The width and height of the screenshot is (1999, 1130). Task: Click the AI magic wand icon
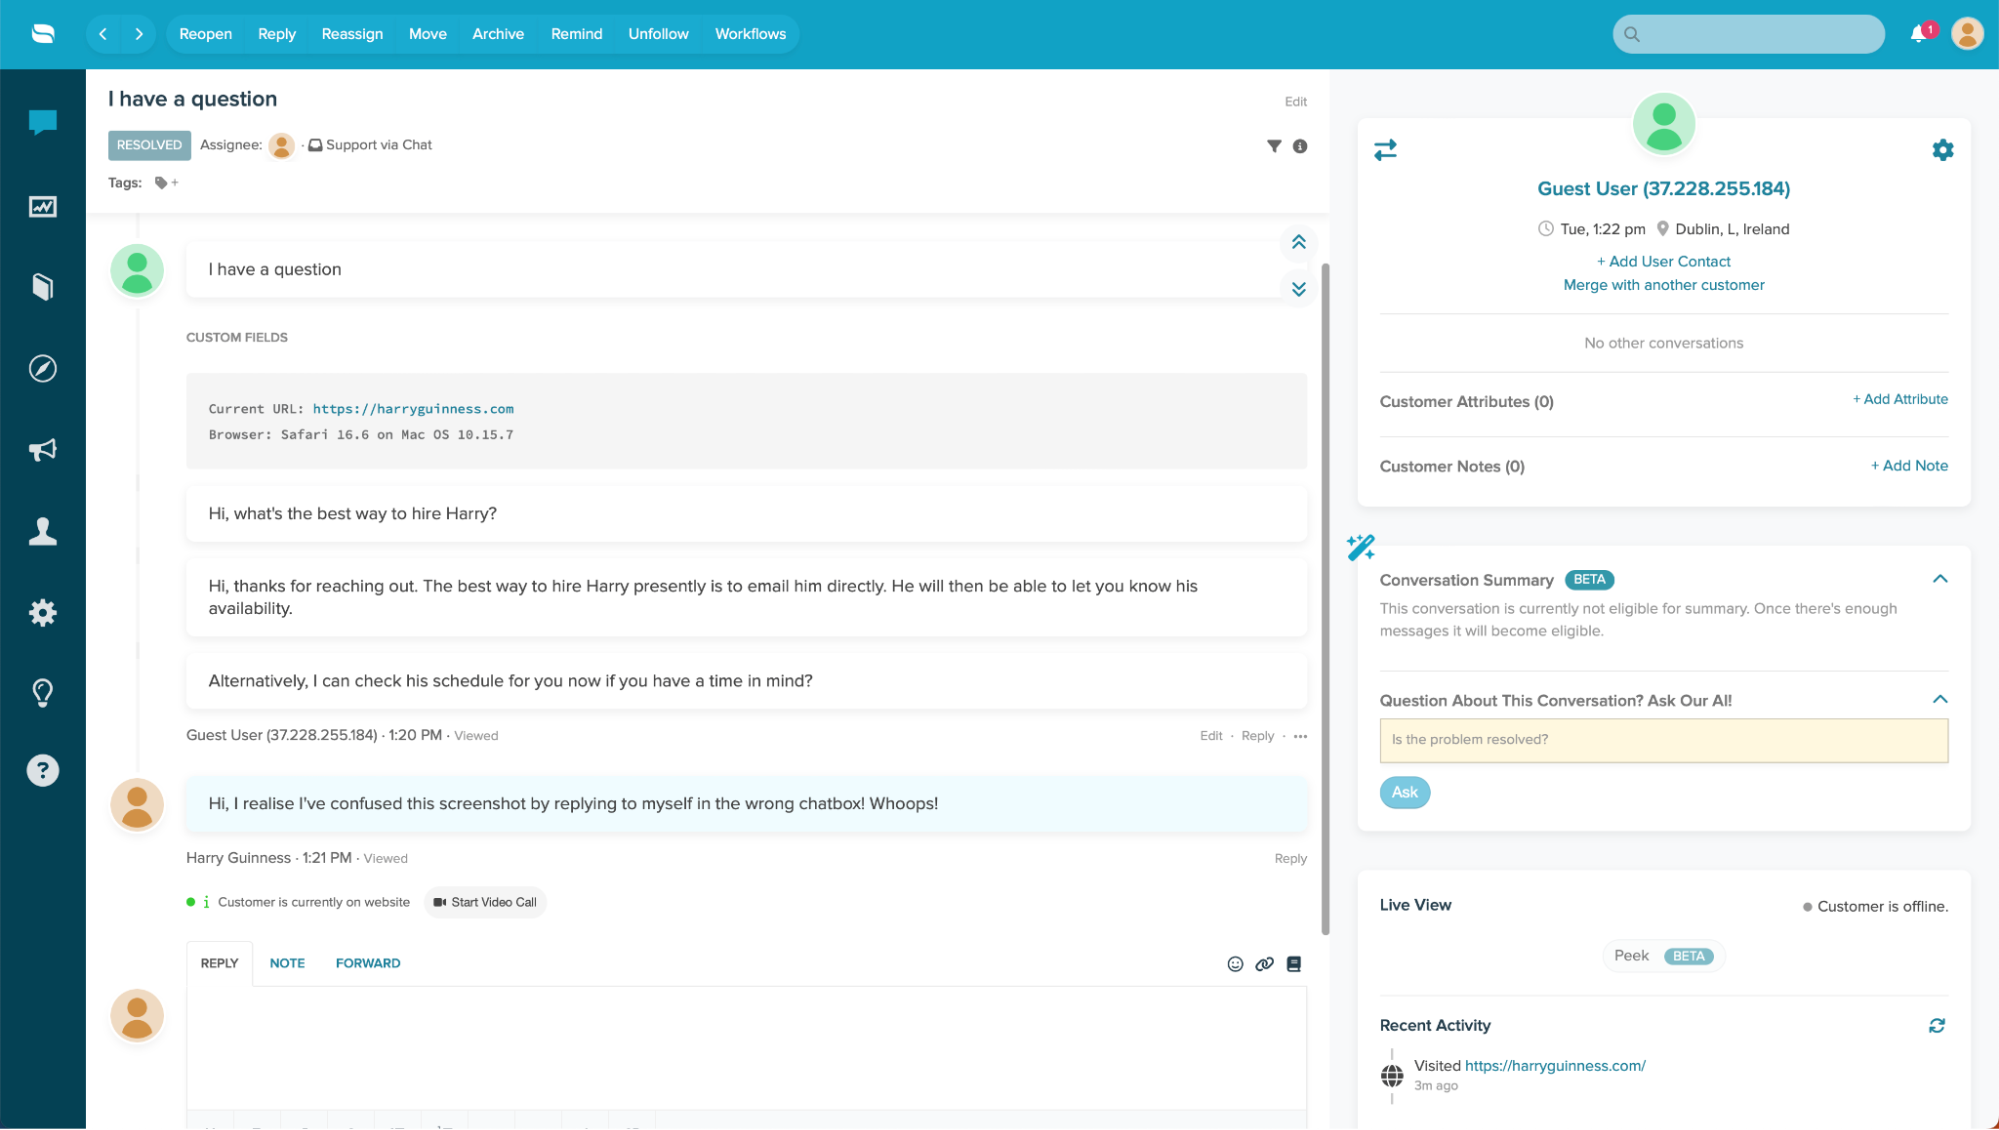coord(1361,546)
